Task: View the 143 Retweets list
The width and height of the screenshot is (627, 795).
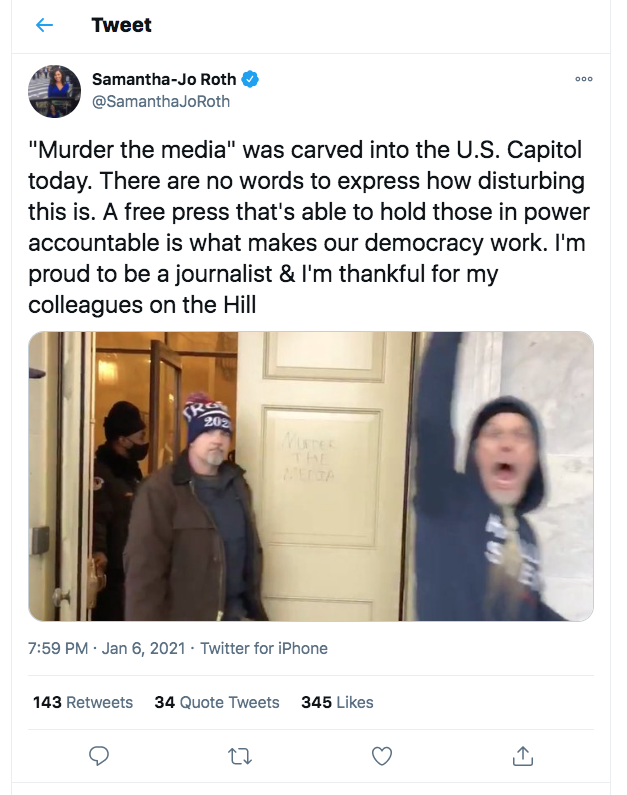Action: tap(83, 702)
